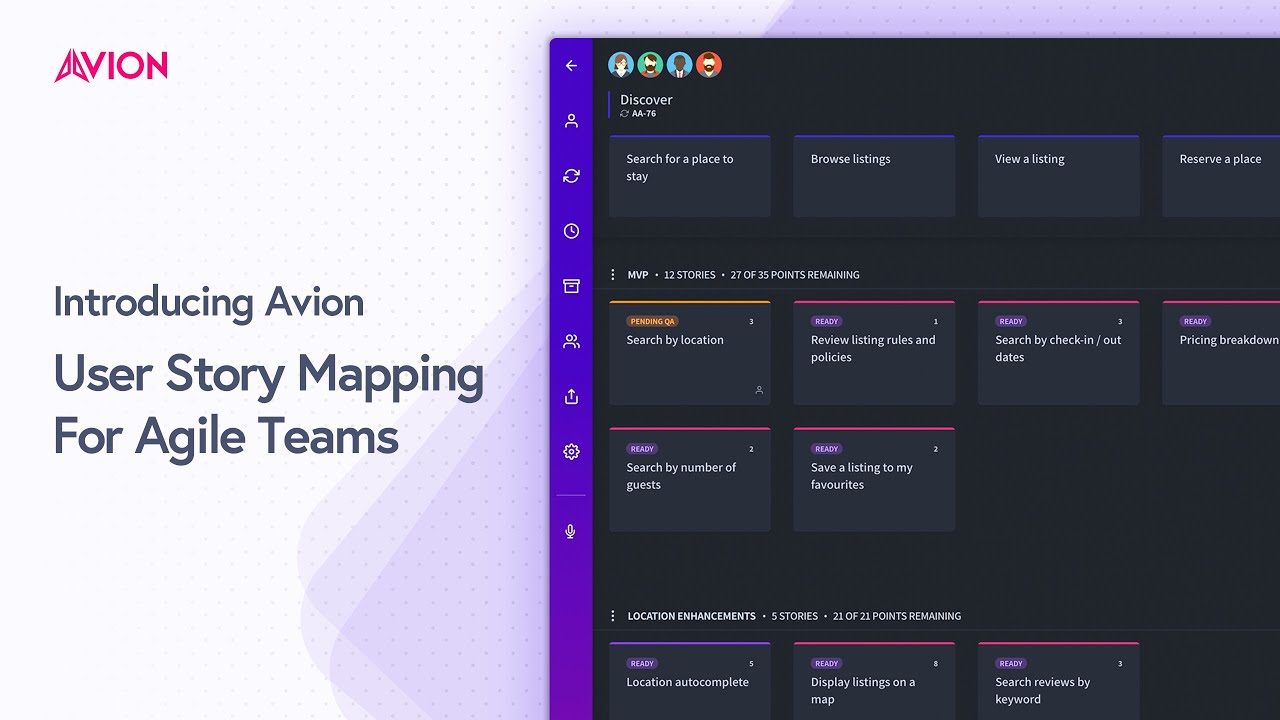Screen dimensions: 1280x720
Task: Open the View a listing step card
Action: (x=1058, y=176)
